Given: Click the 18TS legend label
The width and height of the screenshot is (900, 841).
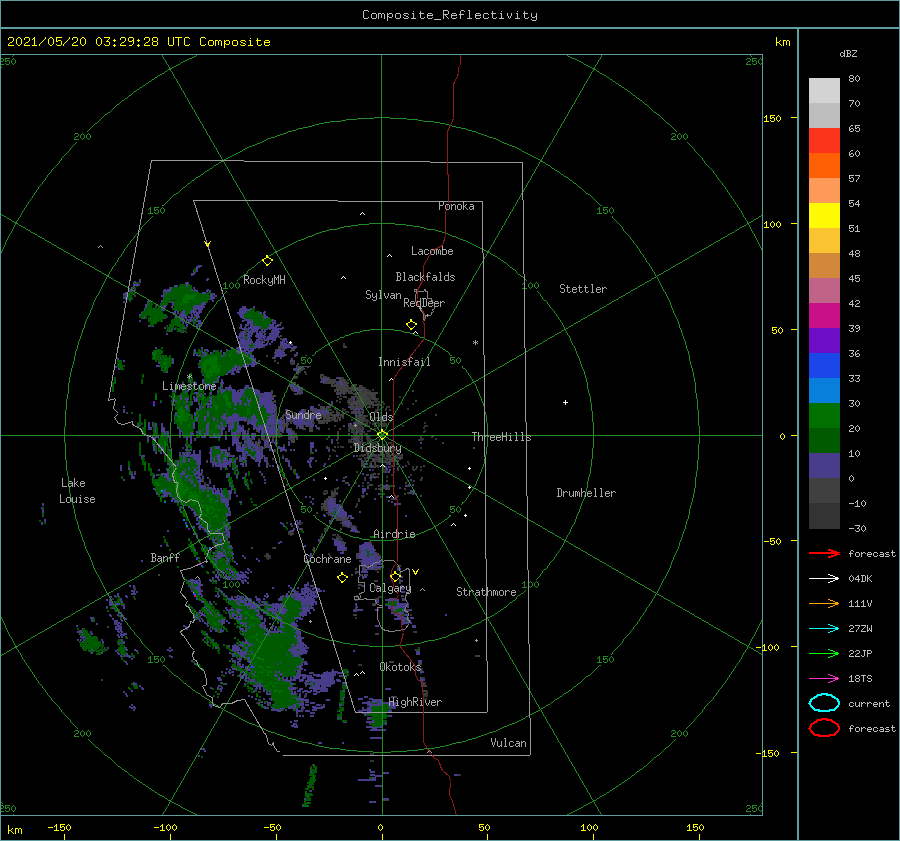Looking at the screenshot, I should point(860,679).
